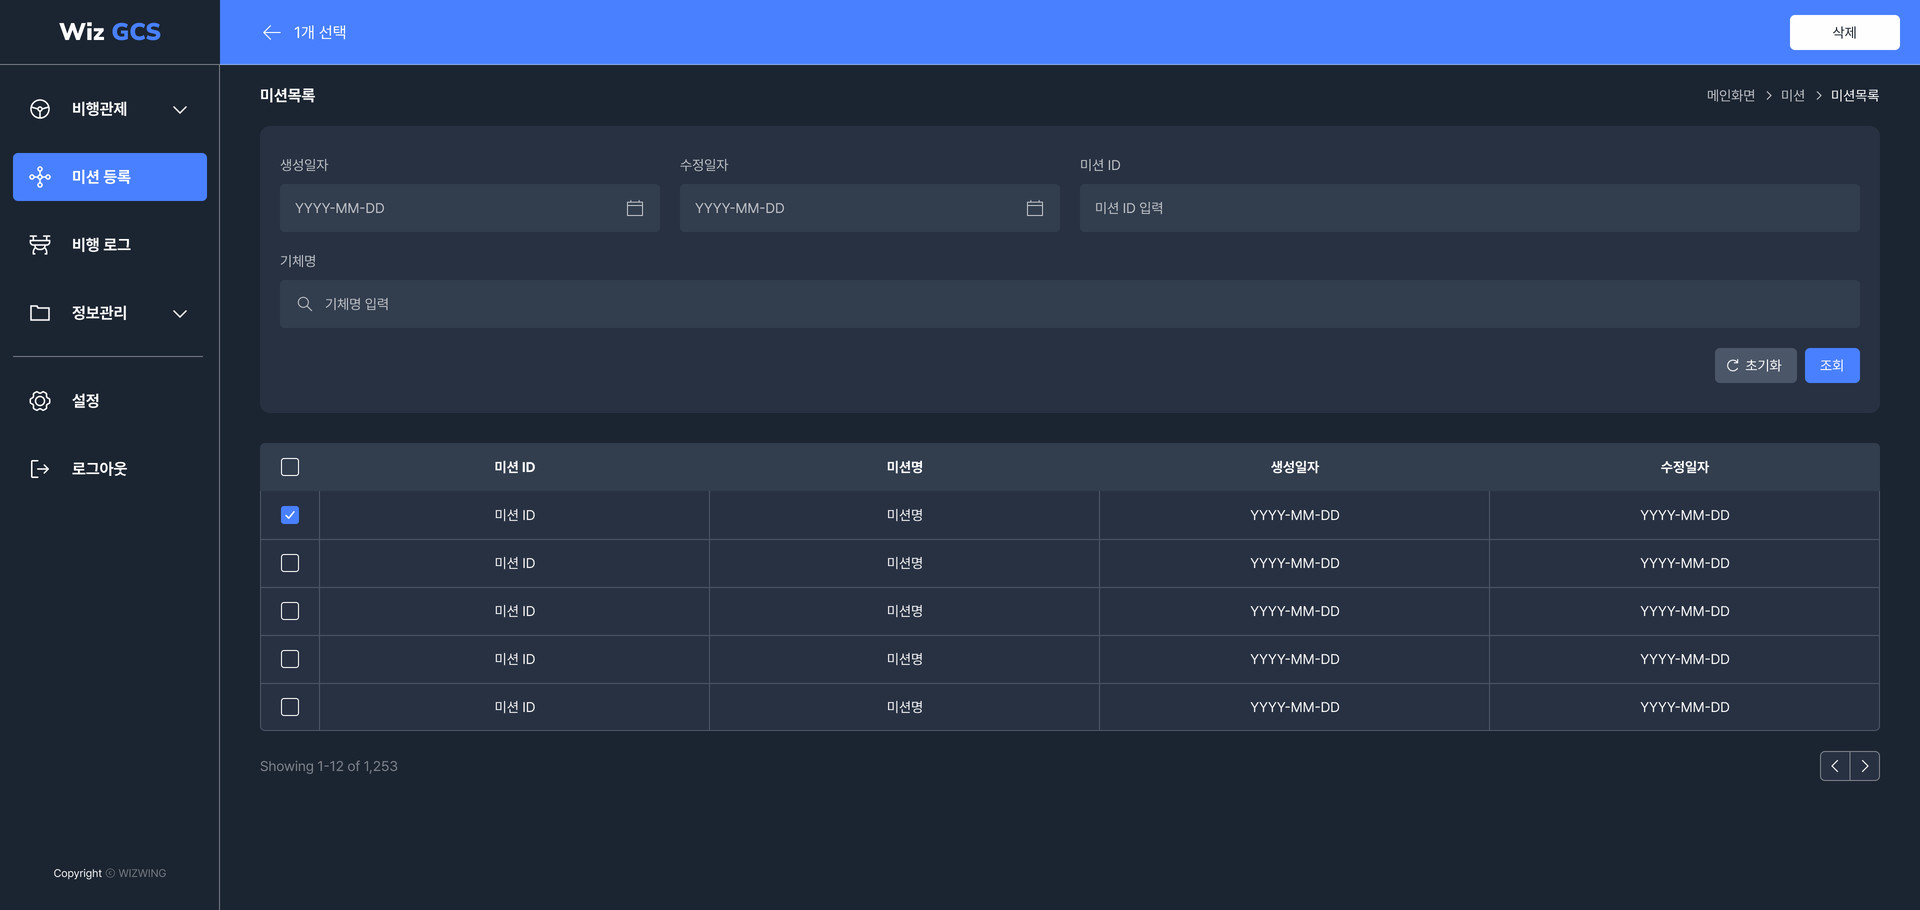Image resolution: width=1920 pixels, height=910 pixels.
Task: Open the 생성일자 calendar picker icon
Action: click(635, 208)
